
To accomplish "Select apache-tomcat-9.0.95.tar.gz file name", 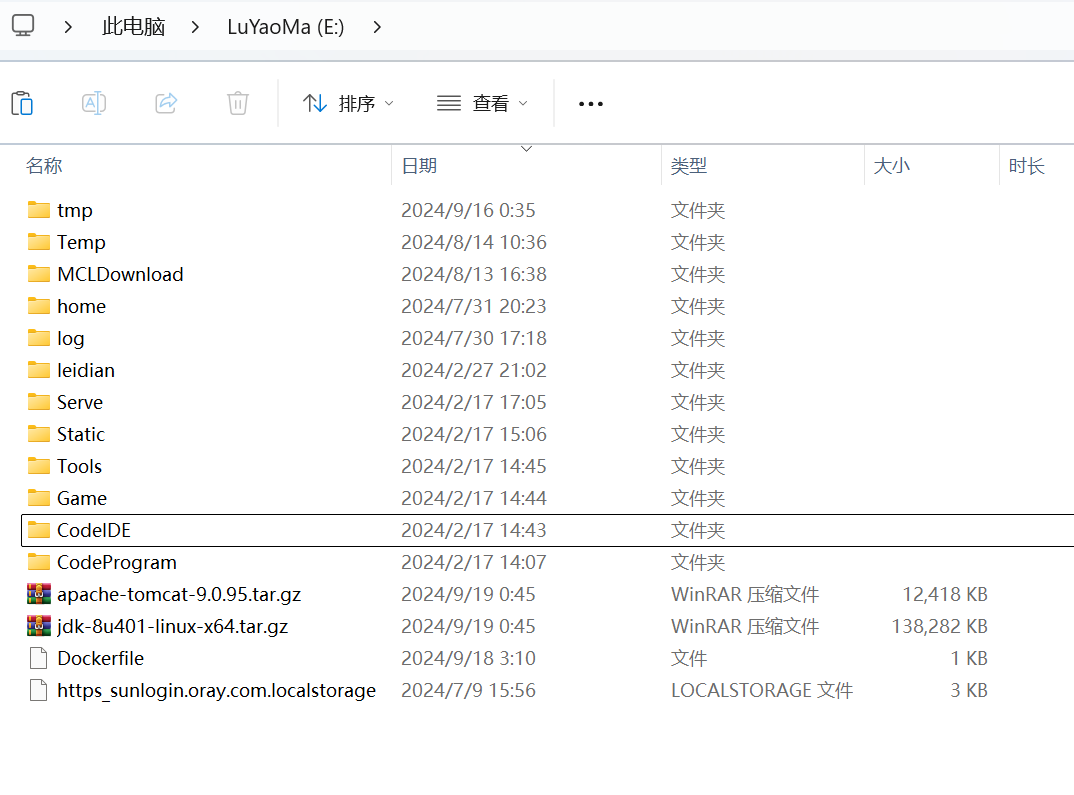I will point(179,594).
